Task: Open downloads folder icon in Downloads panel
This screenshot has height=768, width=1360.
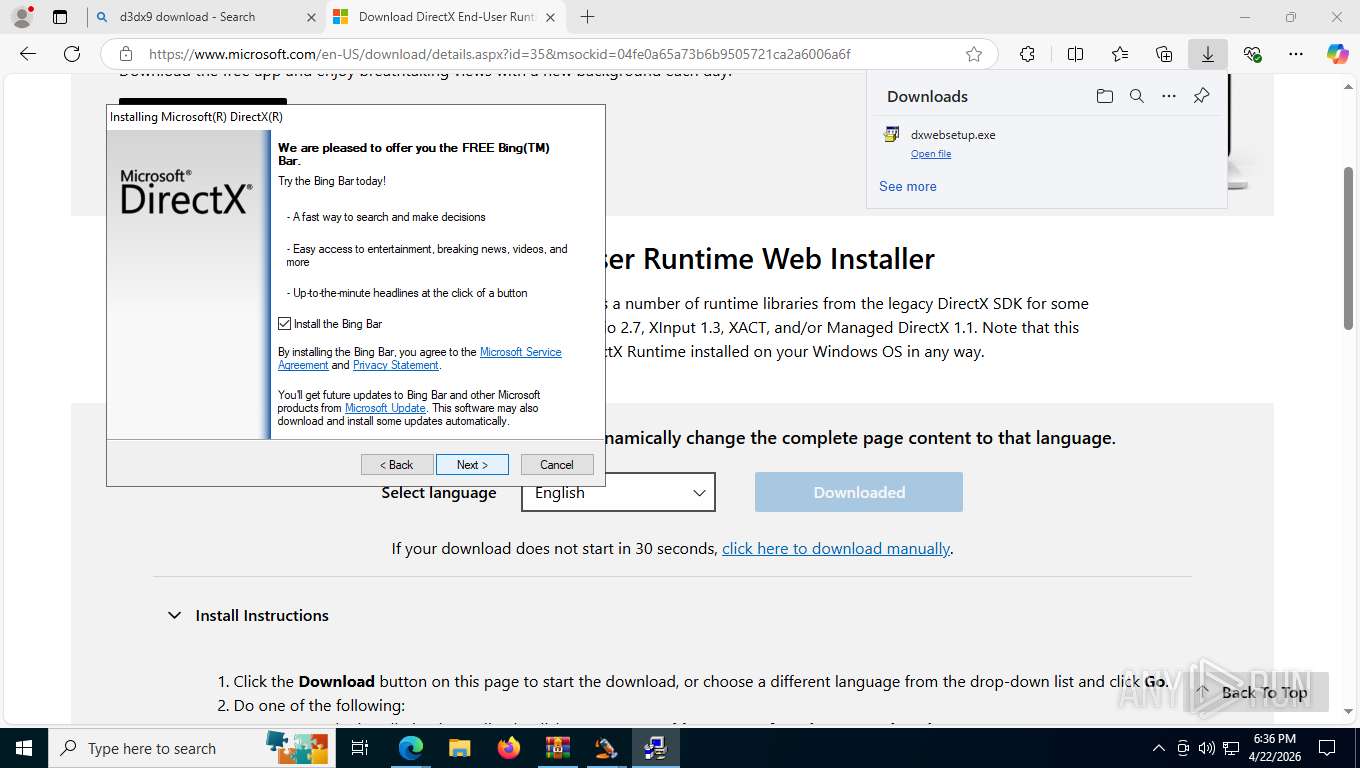Action: 1104,96
